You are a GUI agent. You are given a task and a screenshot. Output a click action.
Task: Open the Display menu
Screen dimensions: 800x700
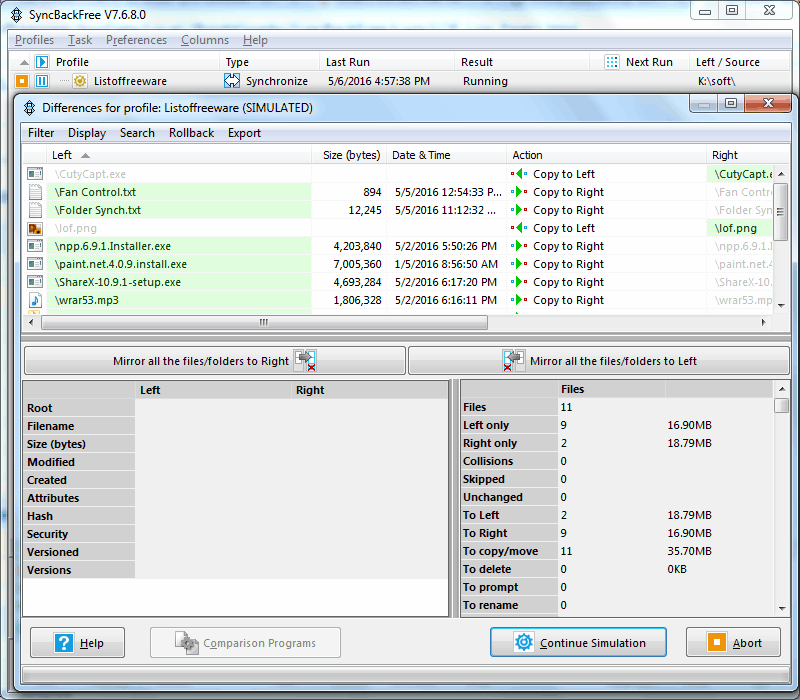coord(87,133)
